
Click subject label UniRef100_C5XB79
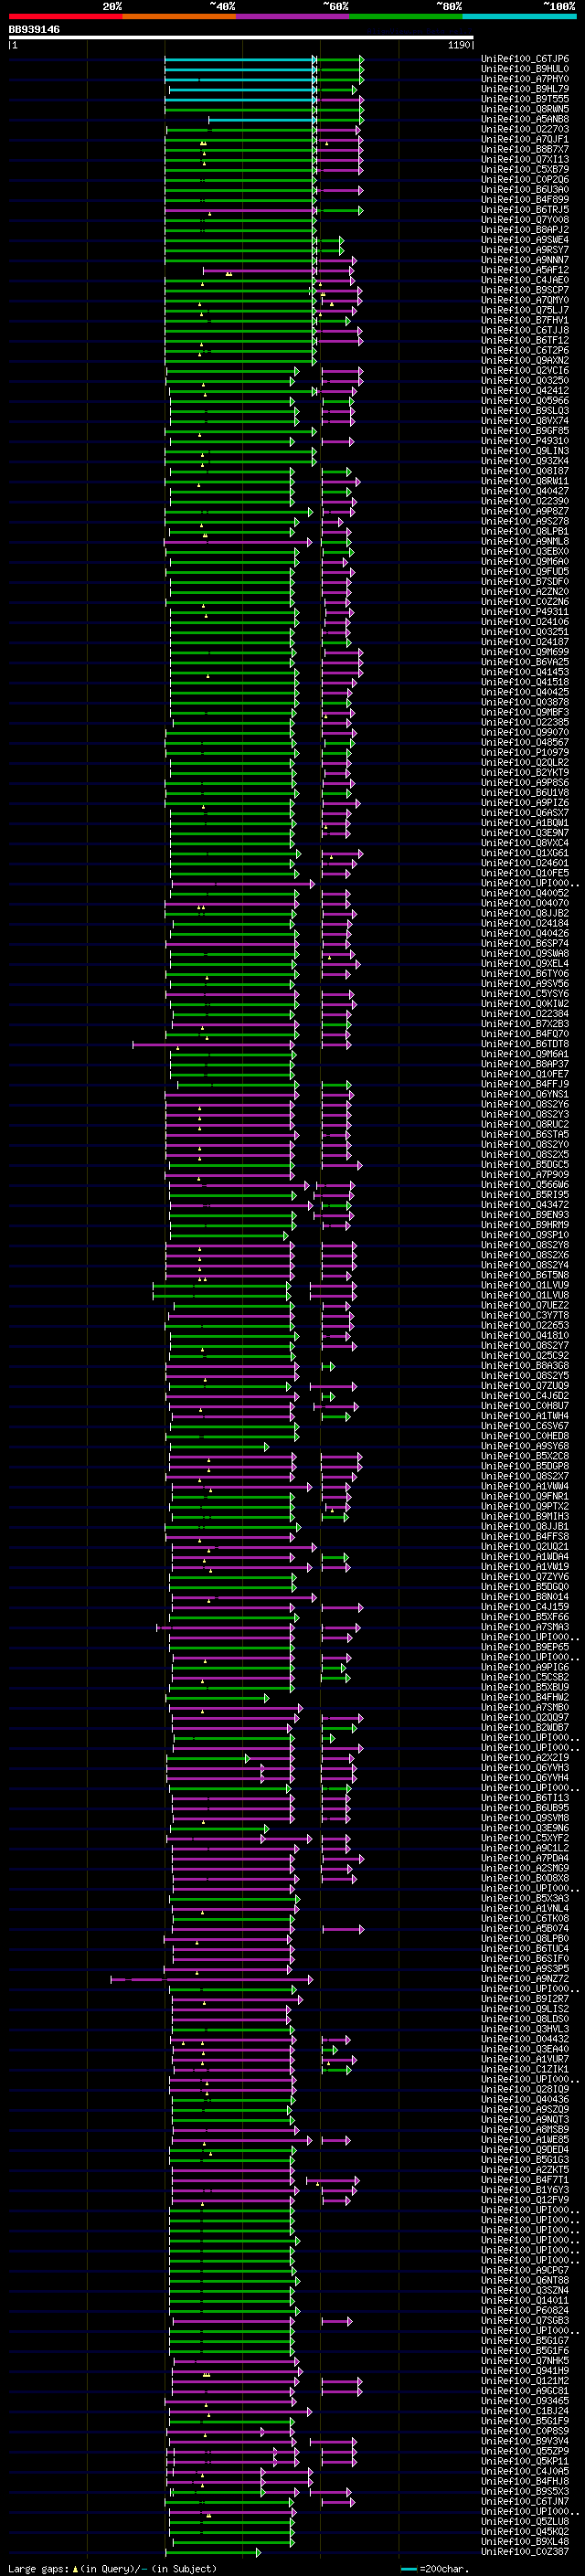525,170
